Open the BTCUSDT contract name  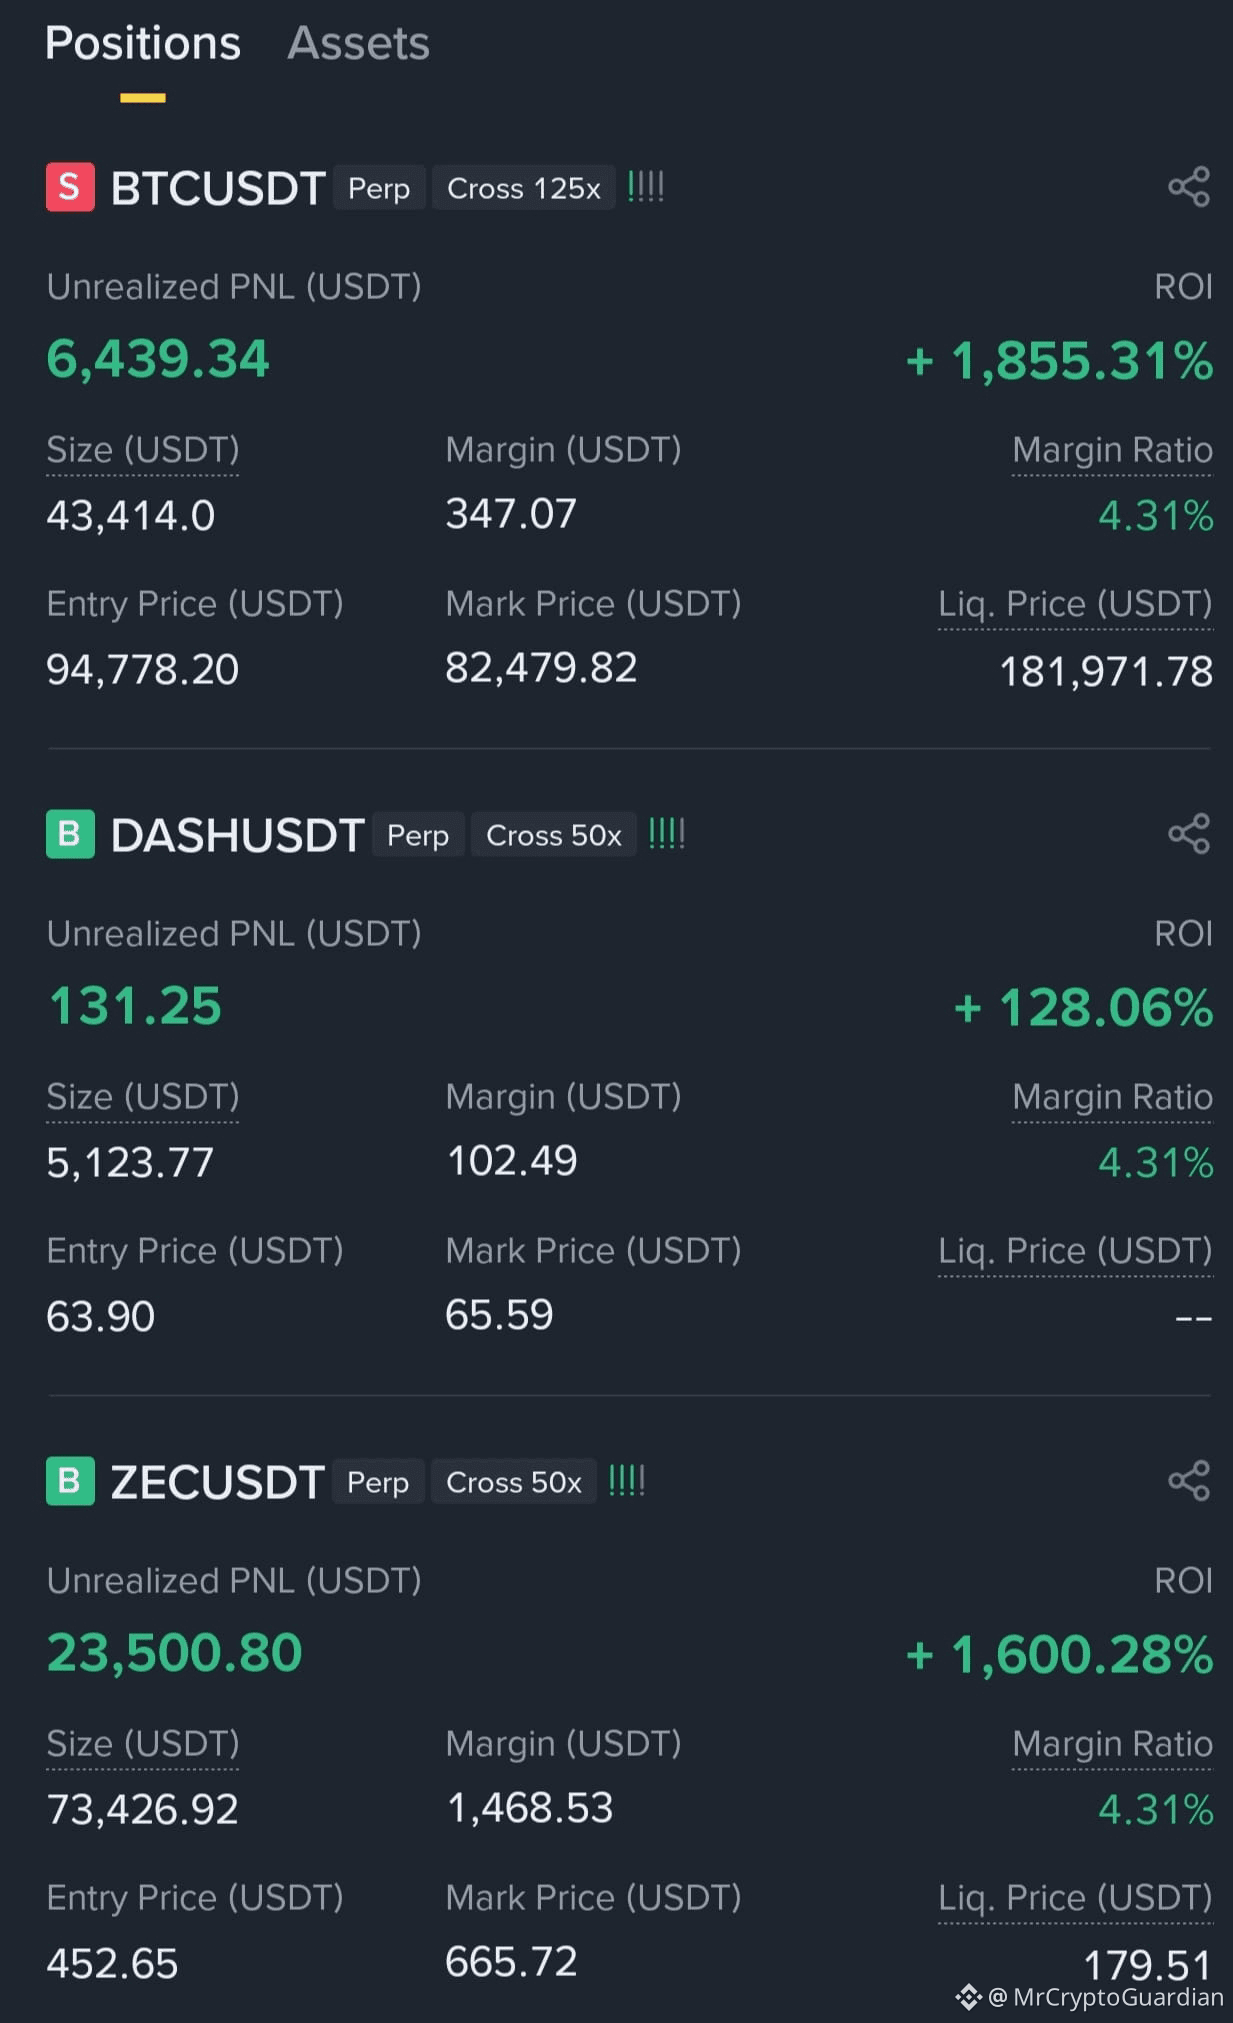click(218, 188)
